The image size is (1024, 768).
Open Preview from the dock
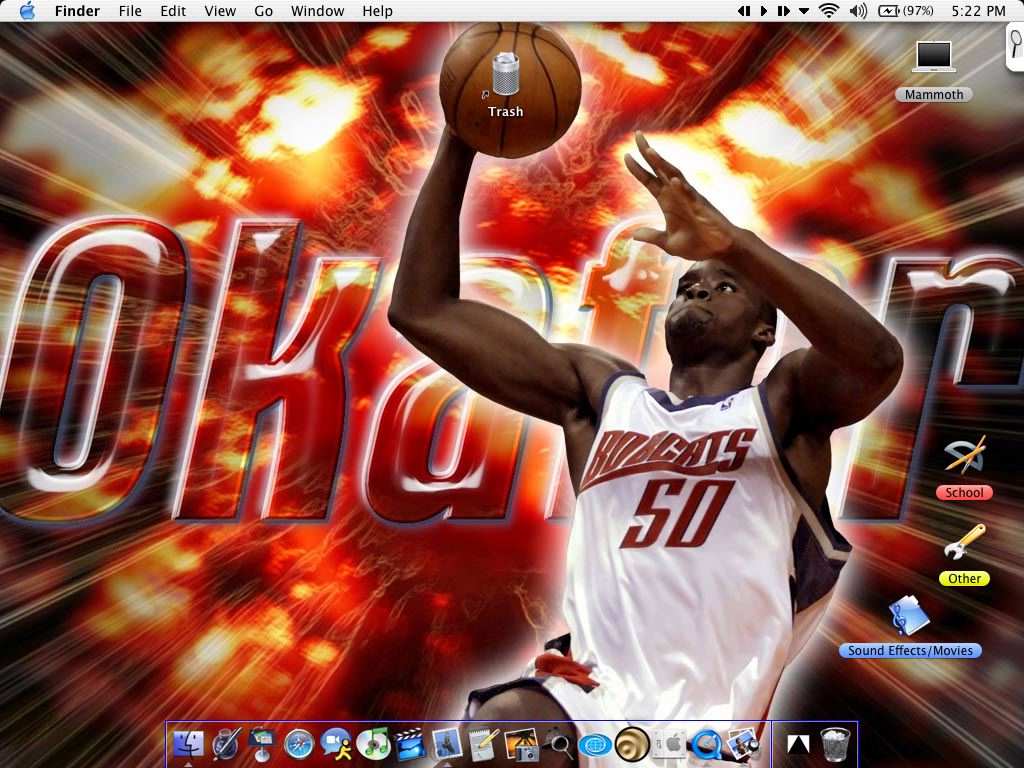[x=744, y=744]
